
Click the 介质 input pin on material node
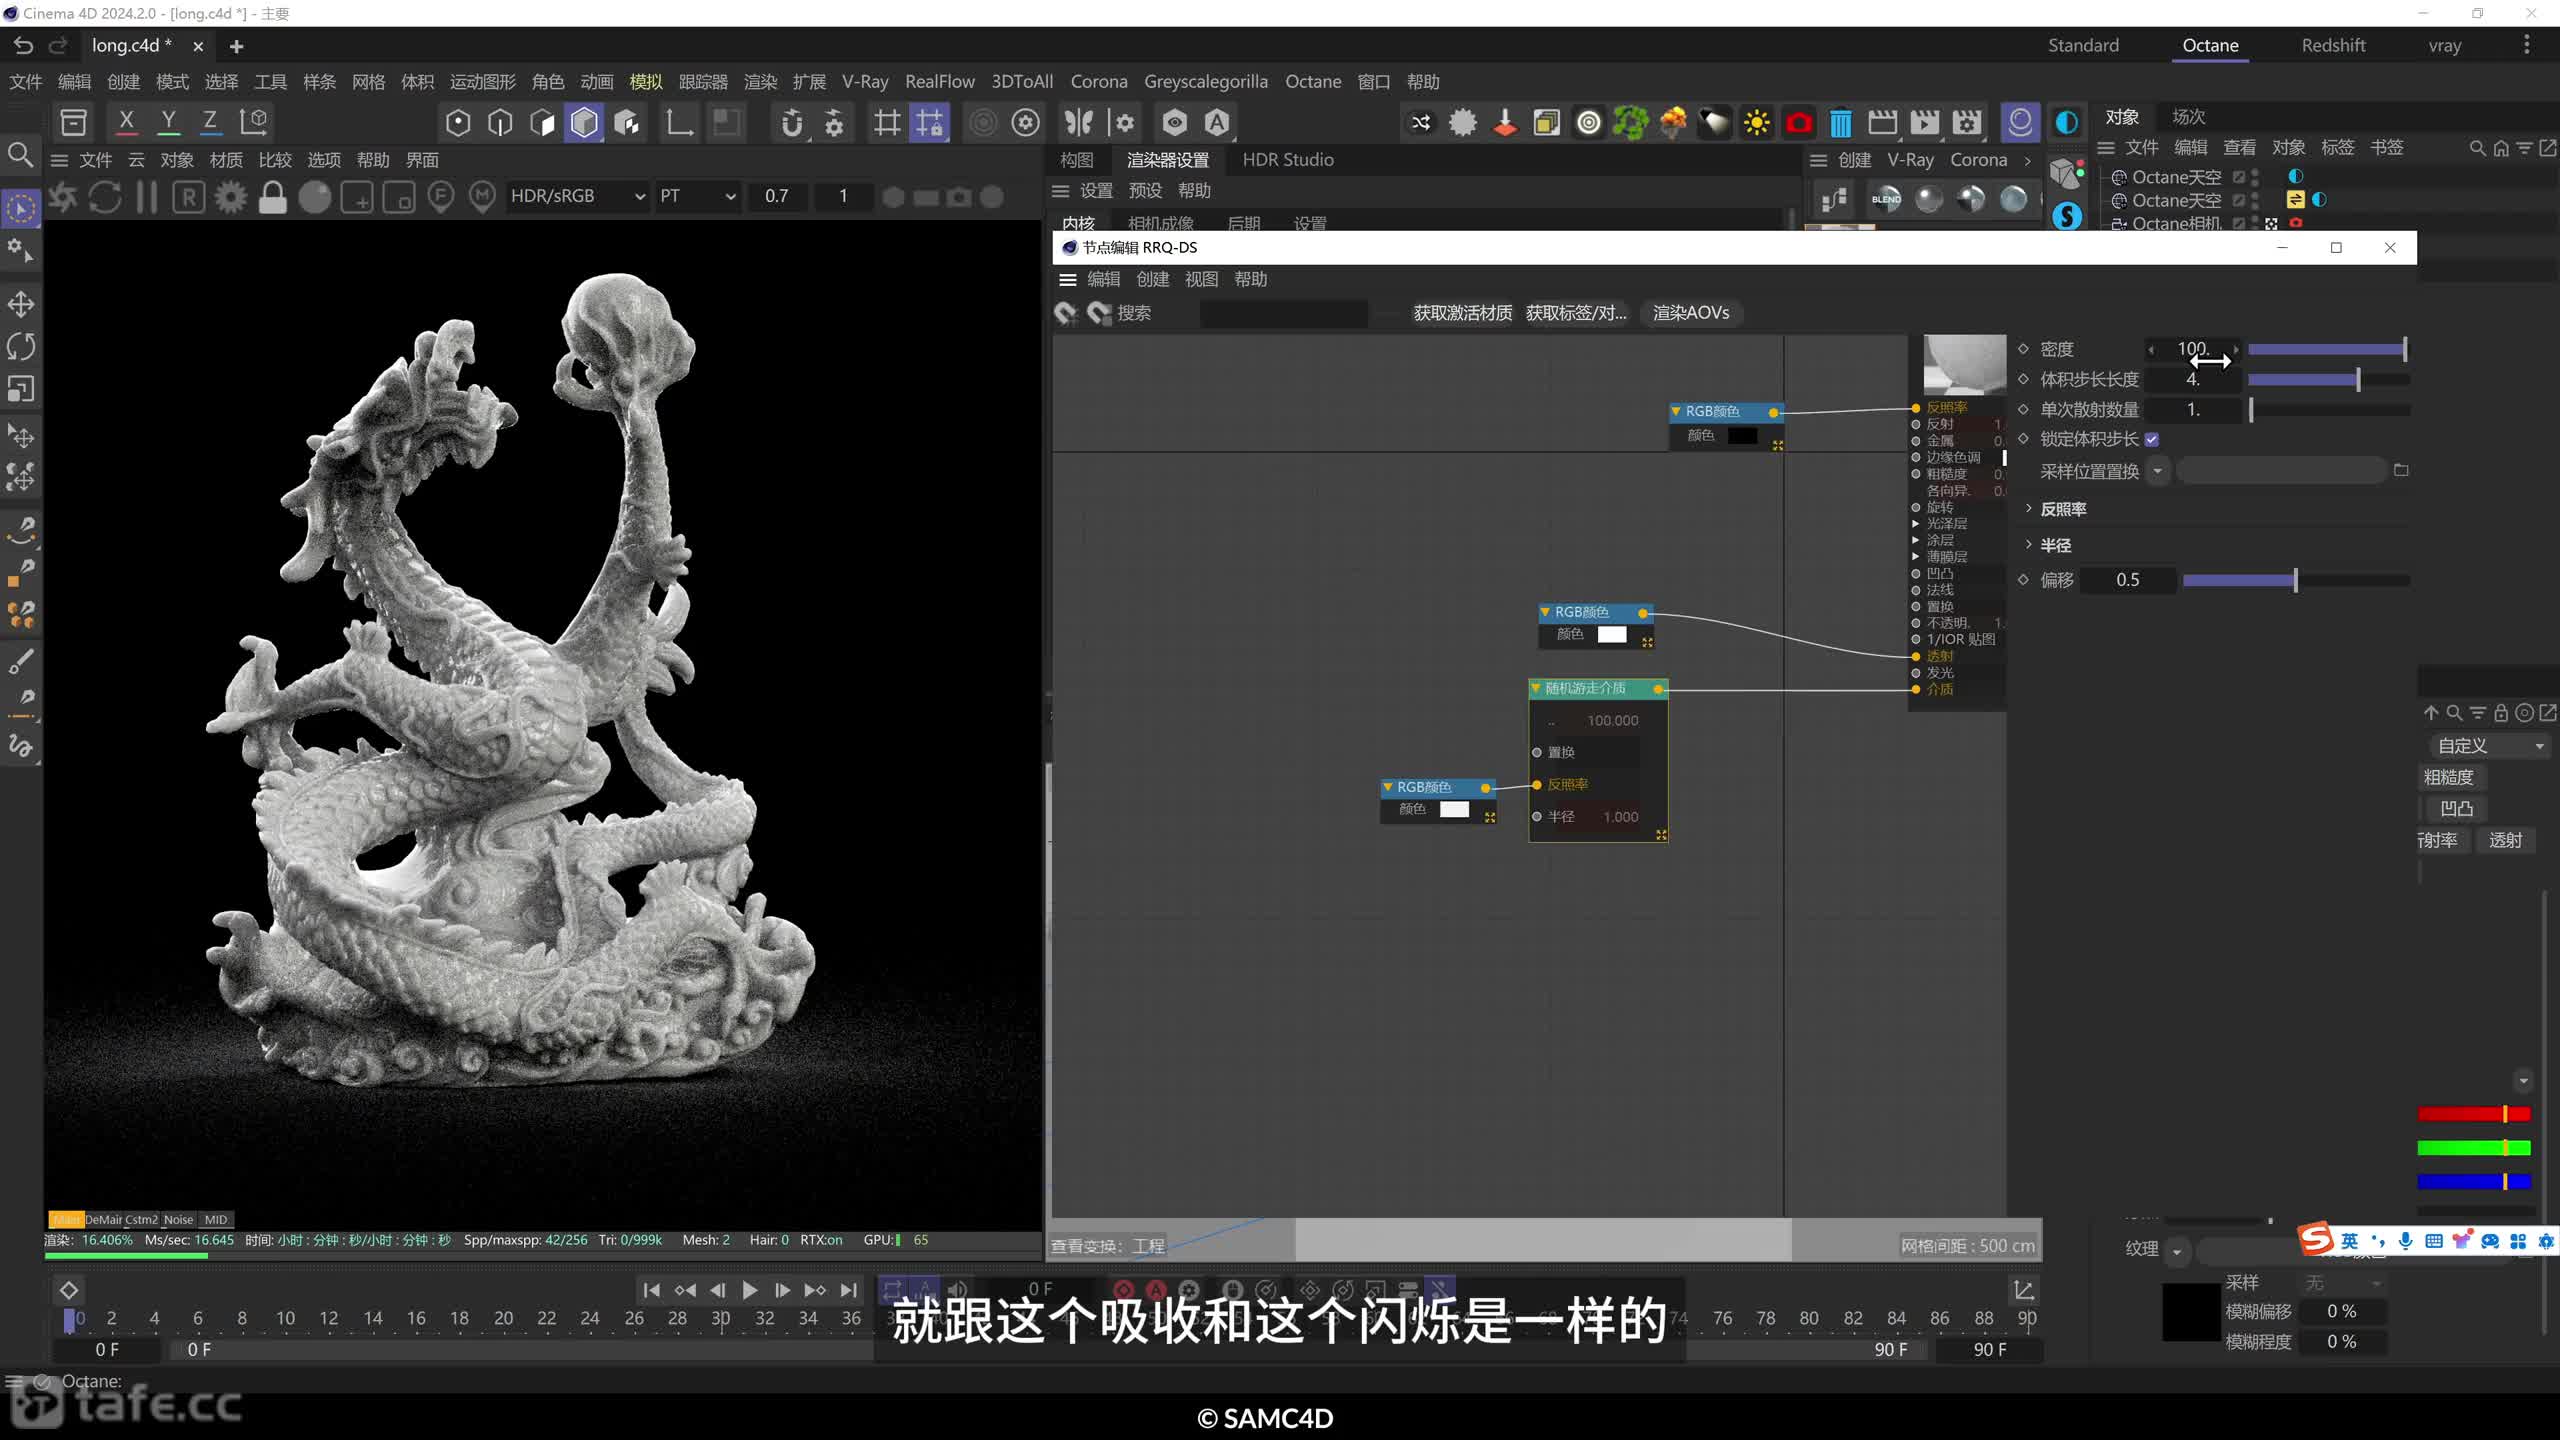1916,689
